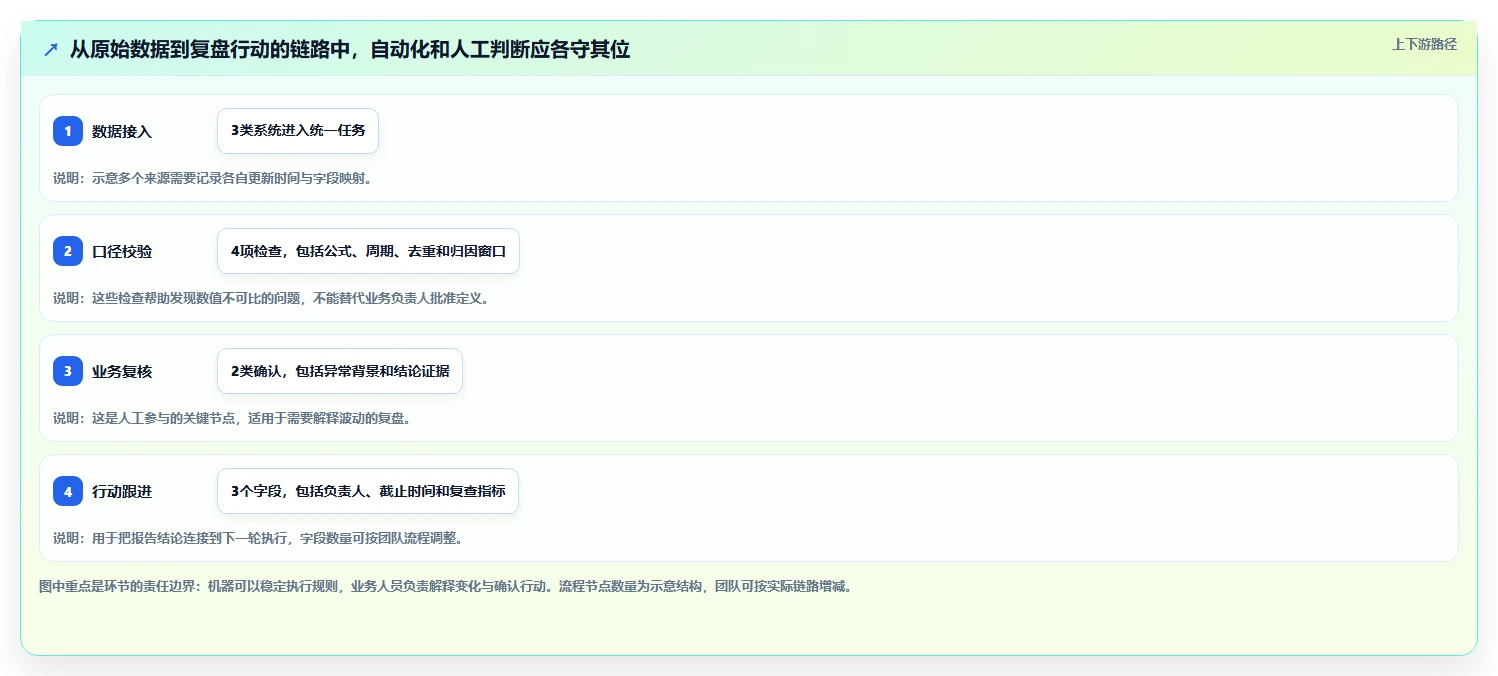
Task: Click the '上下游路径' label in header
Action: click(x=1424, y=44)
